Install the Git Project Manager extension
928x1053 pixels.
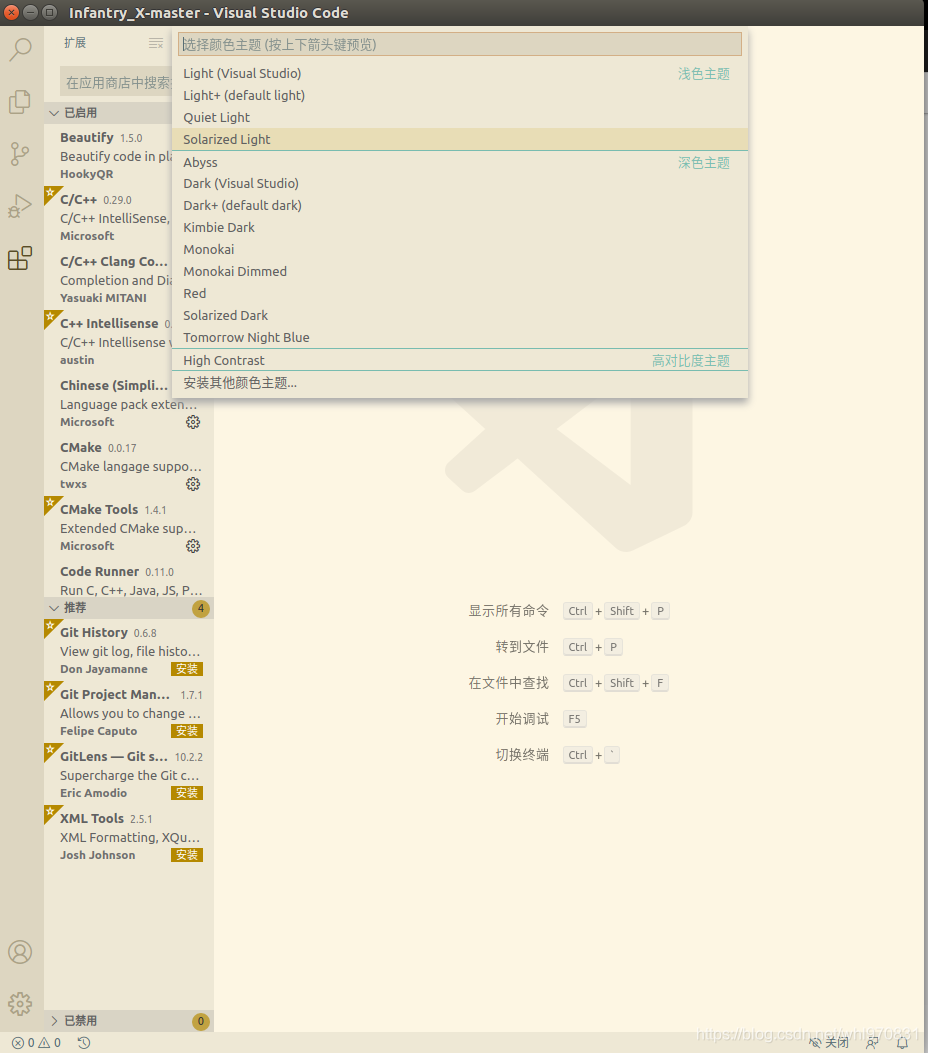click(x=187, y=731)
